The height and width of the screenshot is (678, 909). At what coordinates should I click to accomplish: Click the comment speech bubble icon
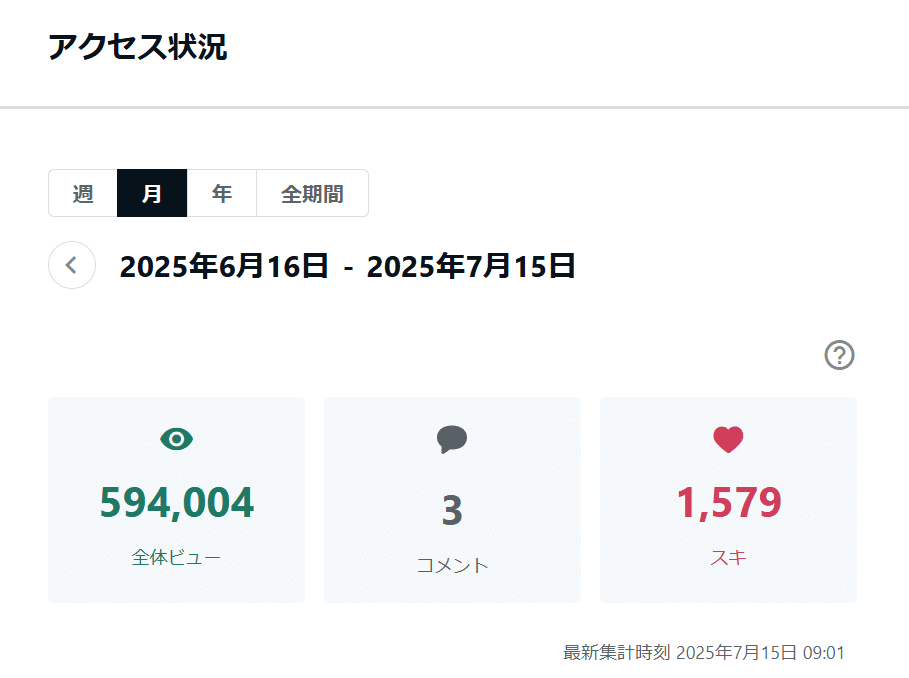point(452,439)
